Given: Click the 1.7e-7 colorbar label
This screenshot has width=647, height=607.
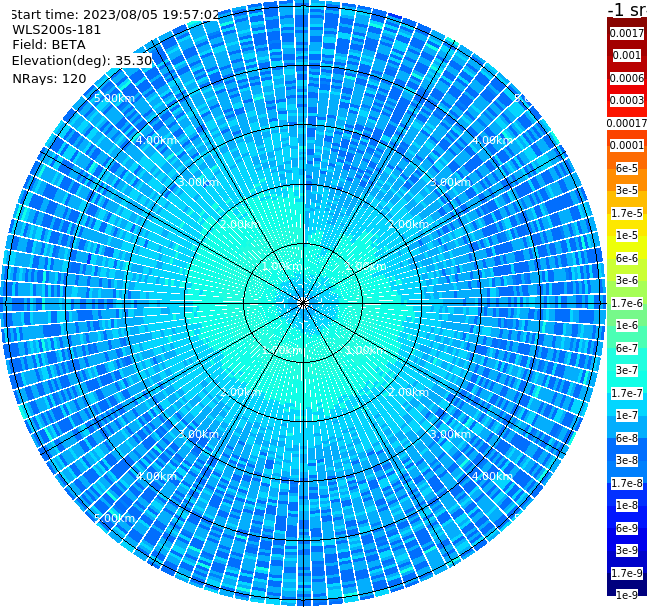Looking at the screenshot, I should [627, 393].
